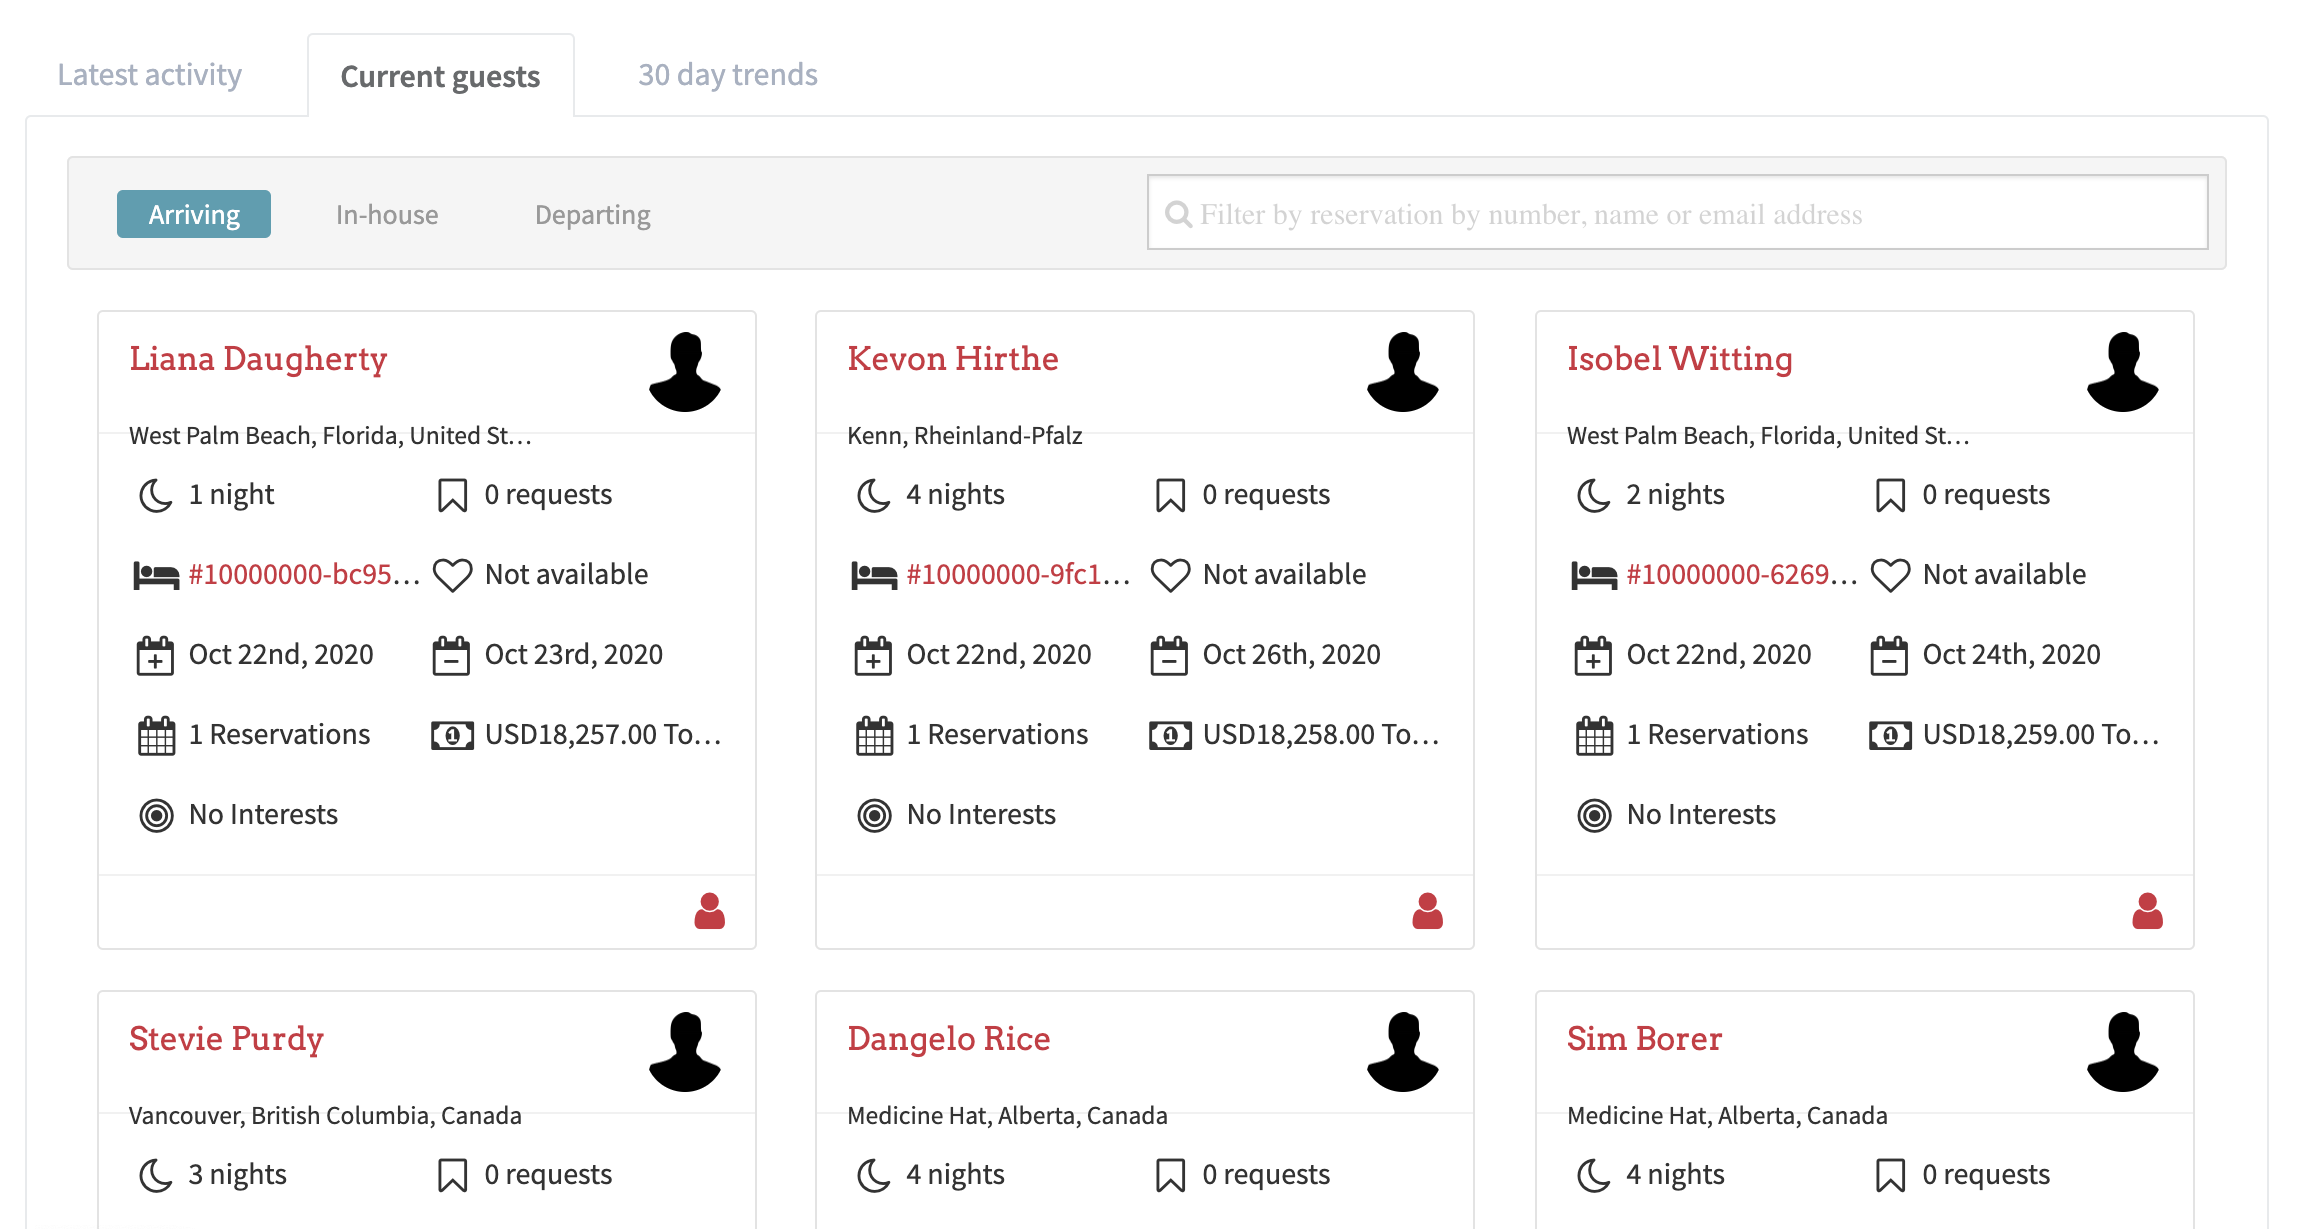Click red person icon on Kevon Hirthe card
Image resolution: width=2299 pixels, height=1229 pixels.
1428,911
